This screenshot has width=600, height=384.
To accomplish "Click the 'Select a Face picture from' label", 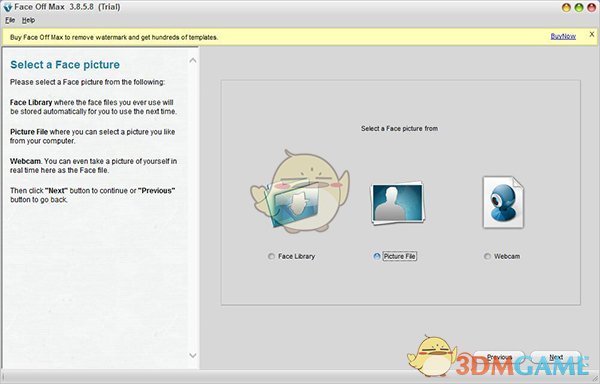I will click(399, 129).
